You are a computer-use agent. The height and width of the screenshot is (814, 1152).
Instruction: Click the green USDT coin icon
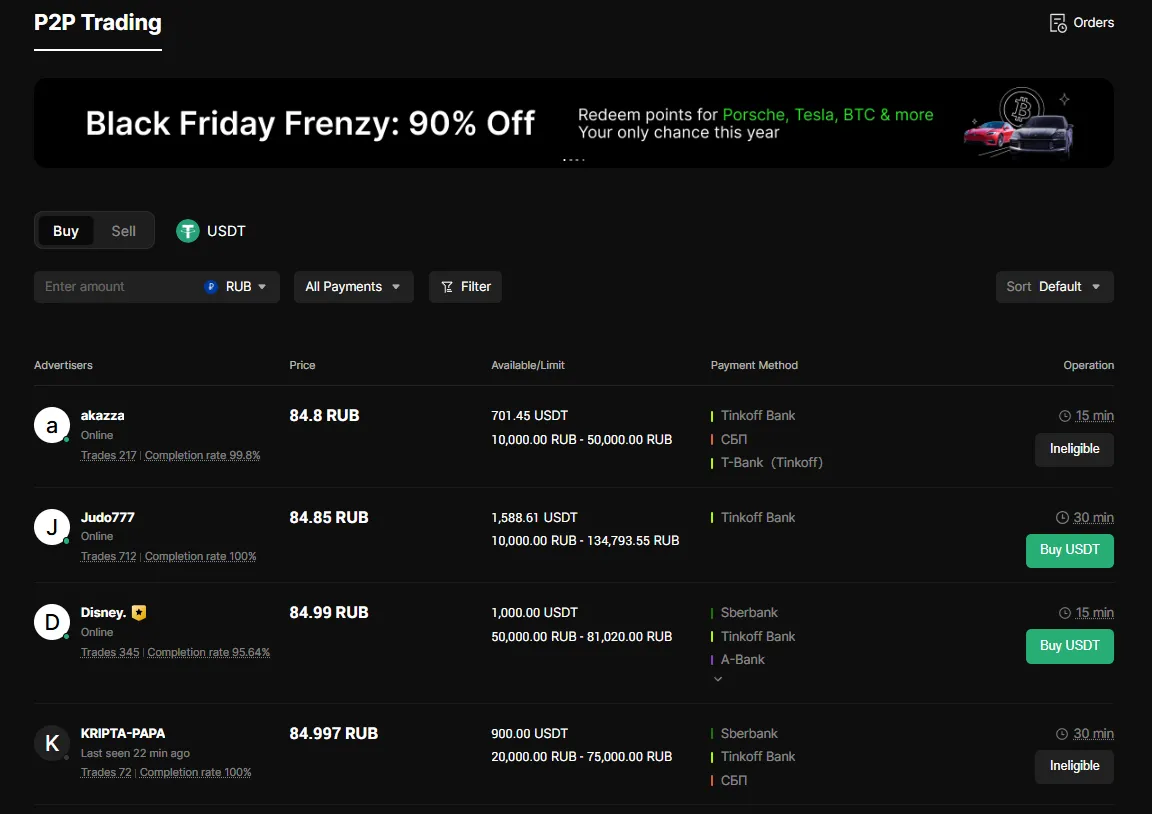click(x=187, y=230)
